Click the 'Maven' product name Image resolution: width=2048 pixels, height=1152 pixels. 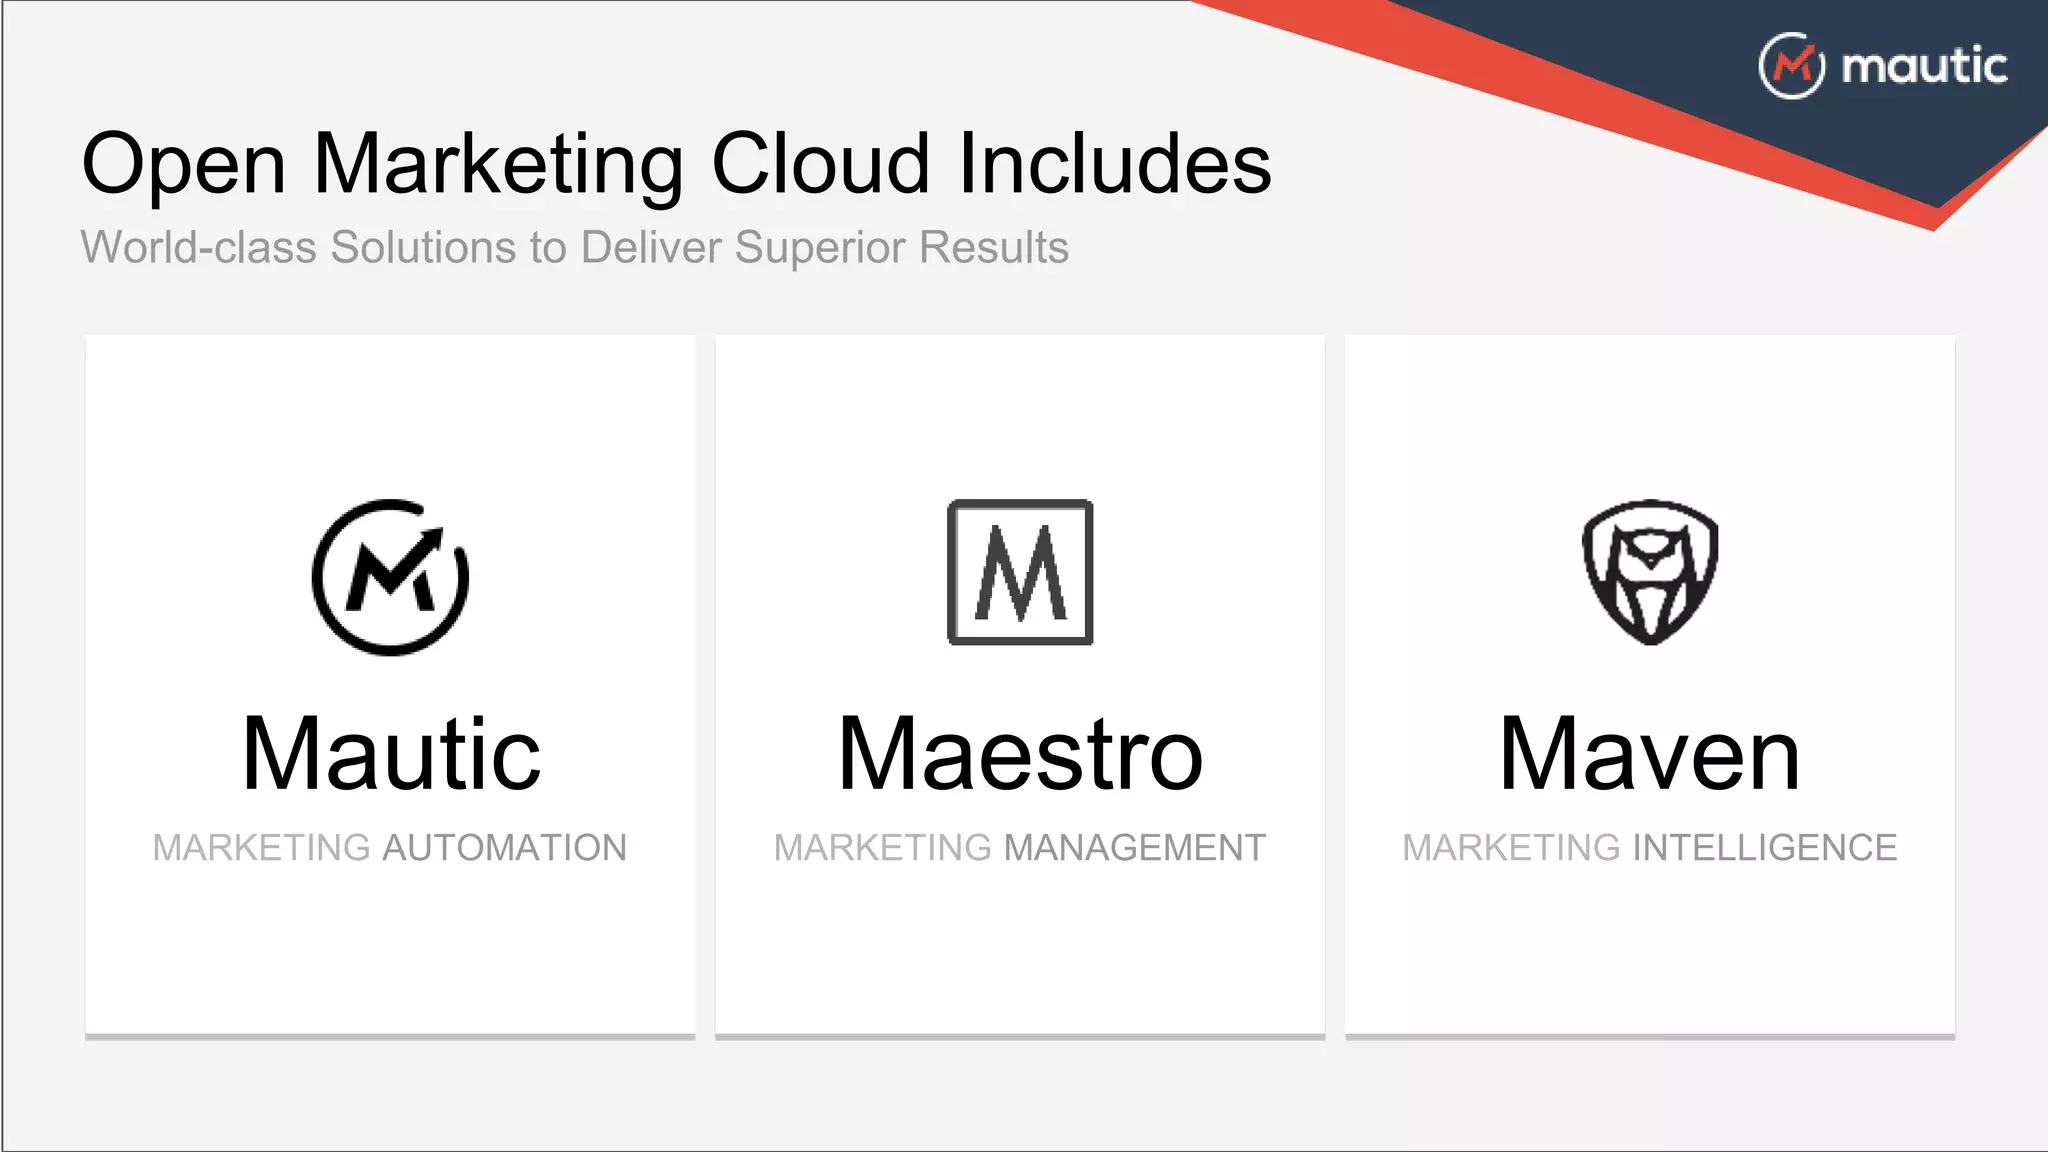[1650, 753]
